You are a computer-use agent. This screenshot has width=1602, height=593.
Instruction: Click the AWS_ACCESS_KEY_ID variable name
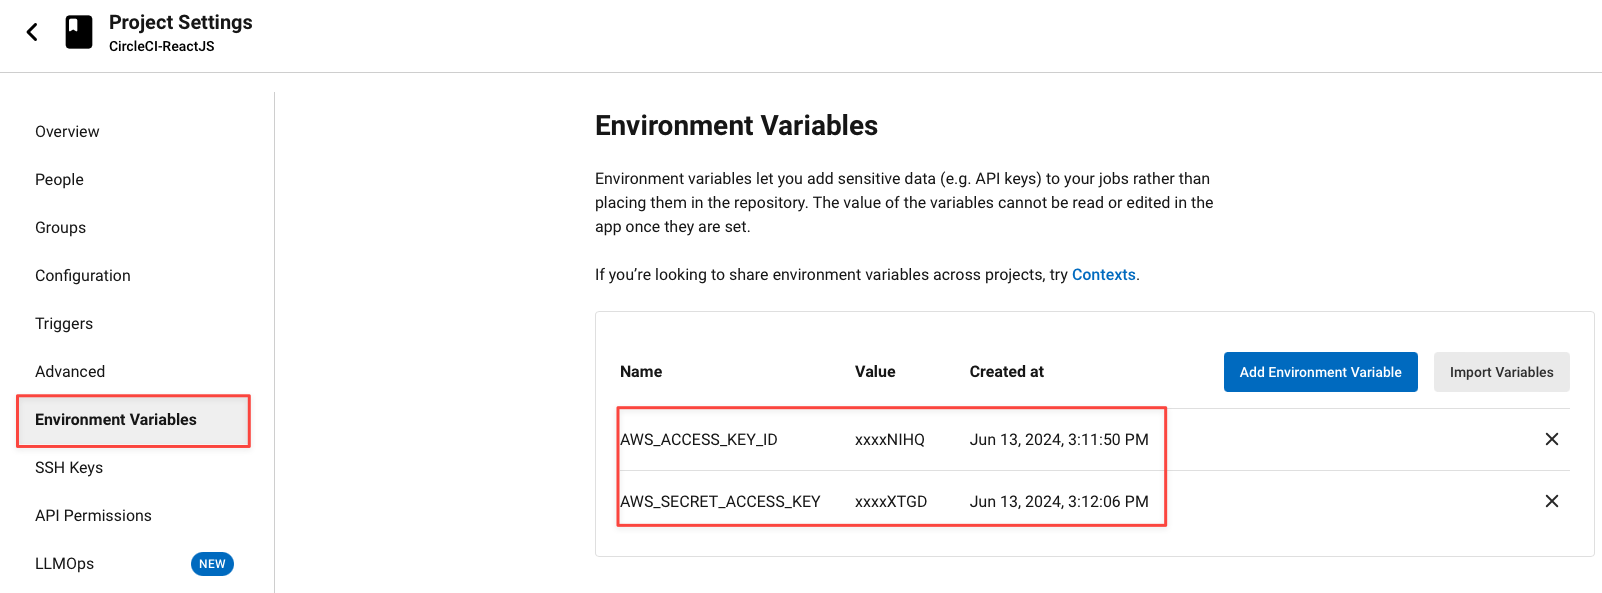point(699,440)
